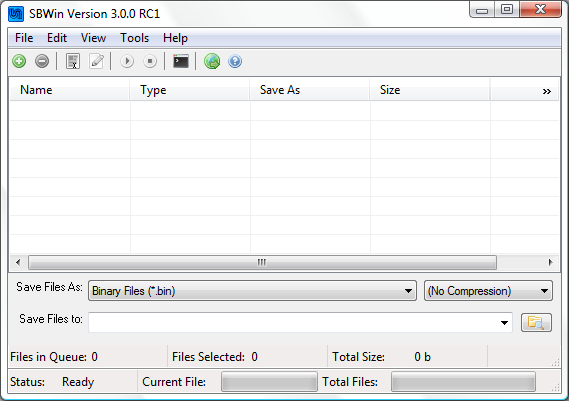
Task: Click the scrollbar left arrow
Action: pos(18,262)
